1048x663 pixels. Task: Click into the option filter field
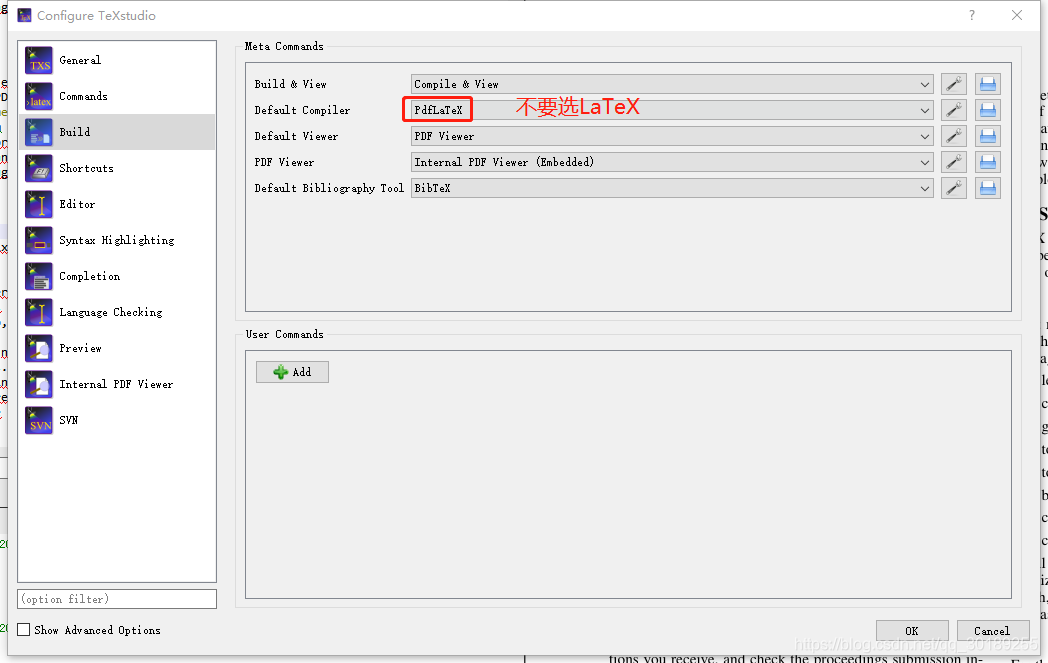pos(117,599)
